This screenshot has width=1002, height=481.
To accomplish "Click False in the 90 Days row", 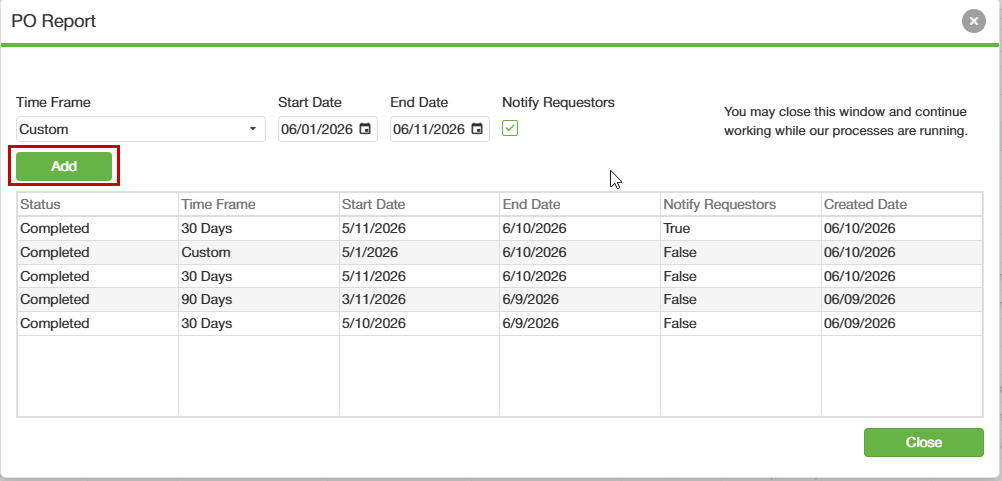I will point(741,300).
